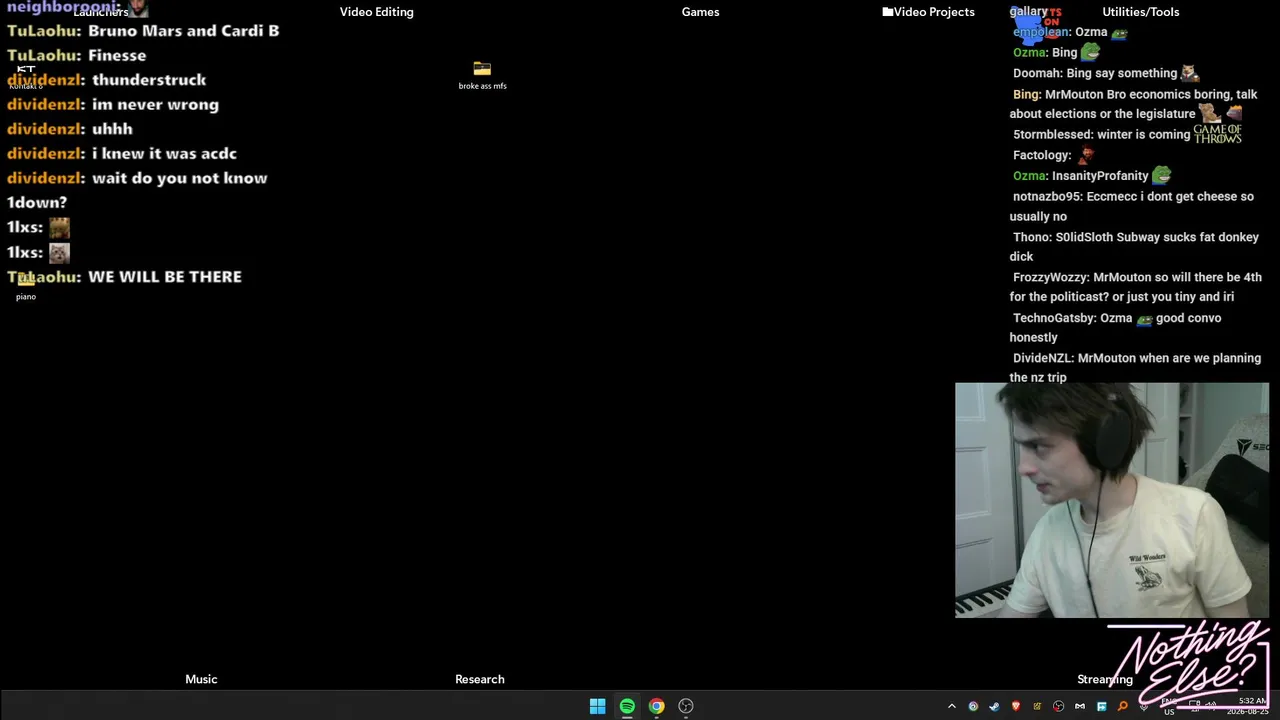Image resolution: width=1280 pixels, height=720 pixels.
Task: Click the Game of Throws emote
Action: (x=1217, y=134)
